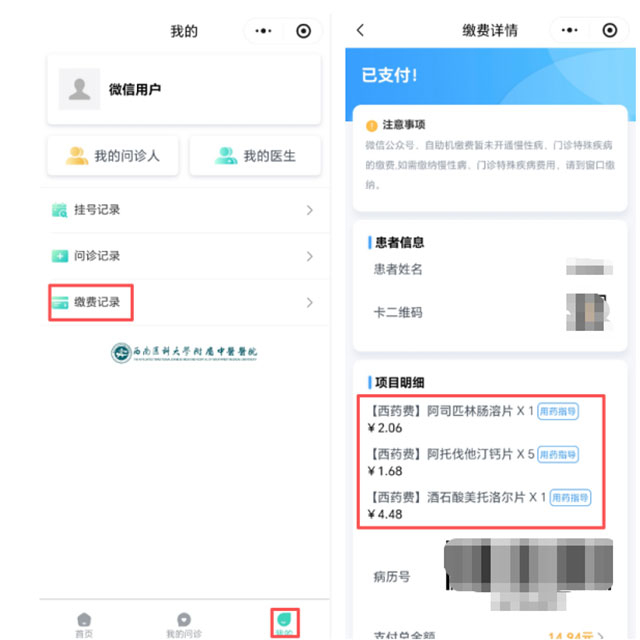Tap the WeChat user avatar icon

(x=79, y=89)
